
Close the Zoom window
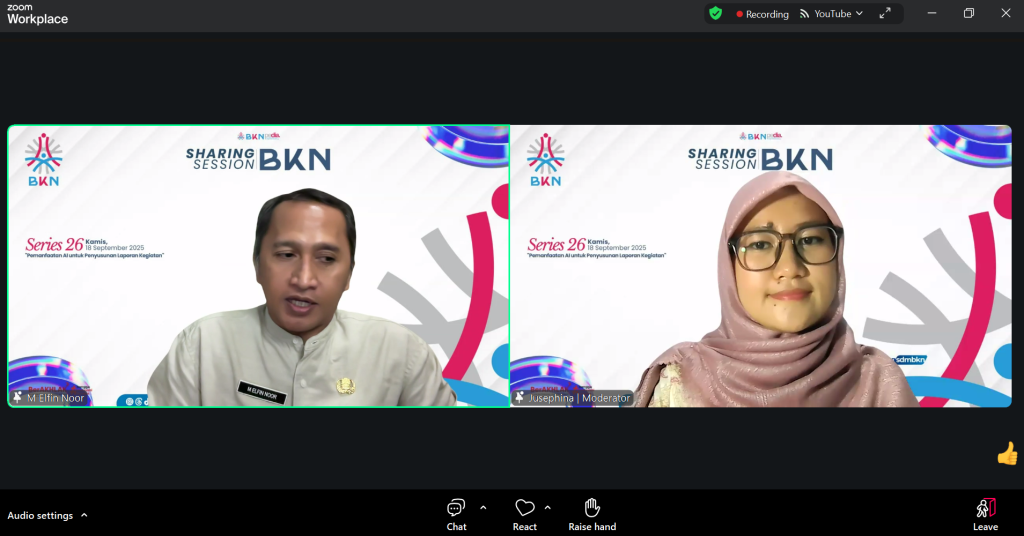[x=1006, y=14]
